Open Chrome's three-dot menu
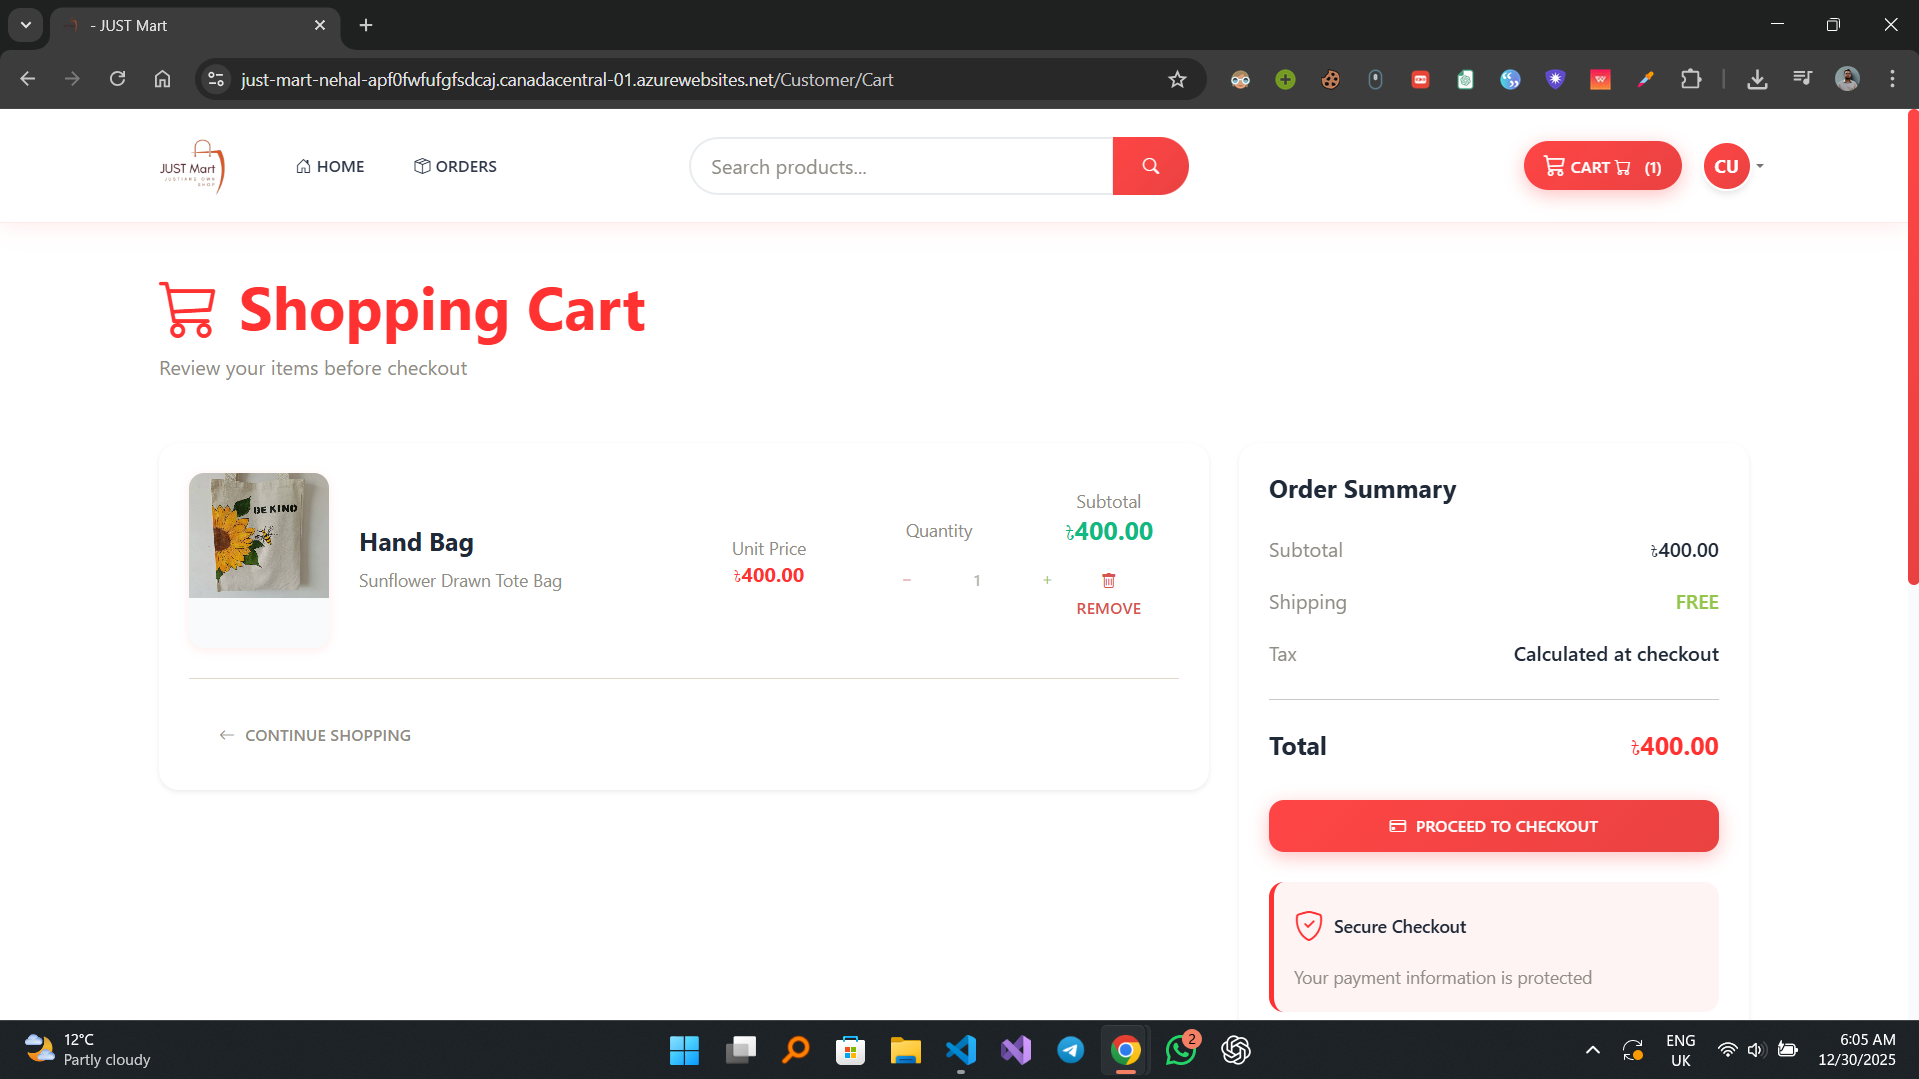1919x1079 pixels. pos(1891,79)
